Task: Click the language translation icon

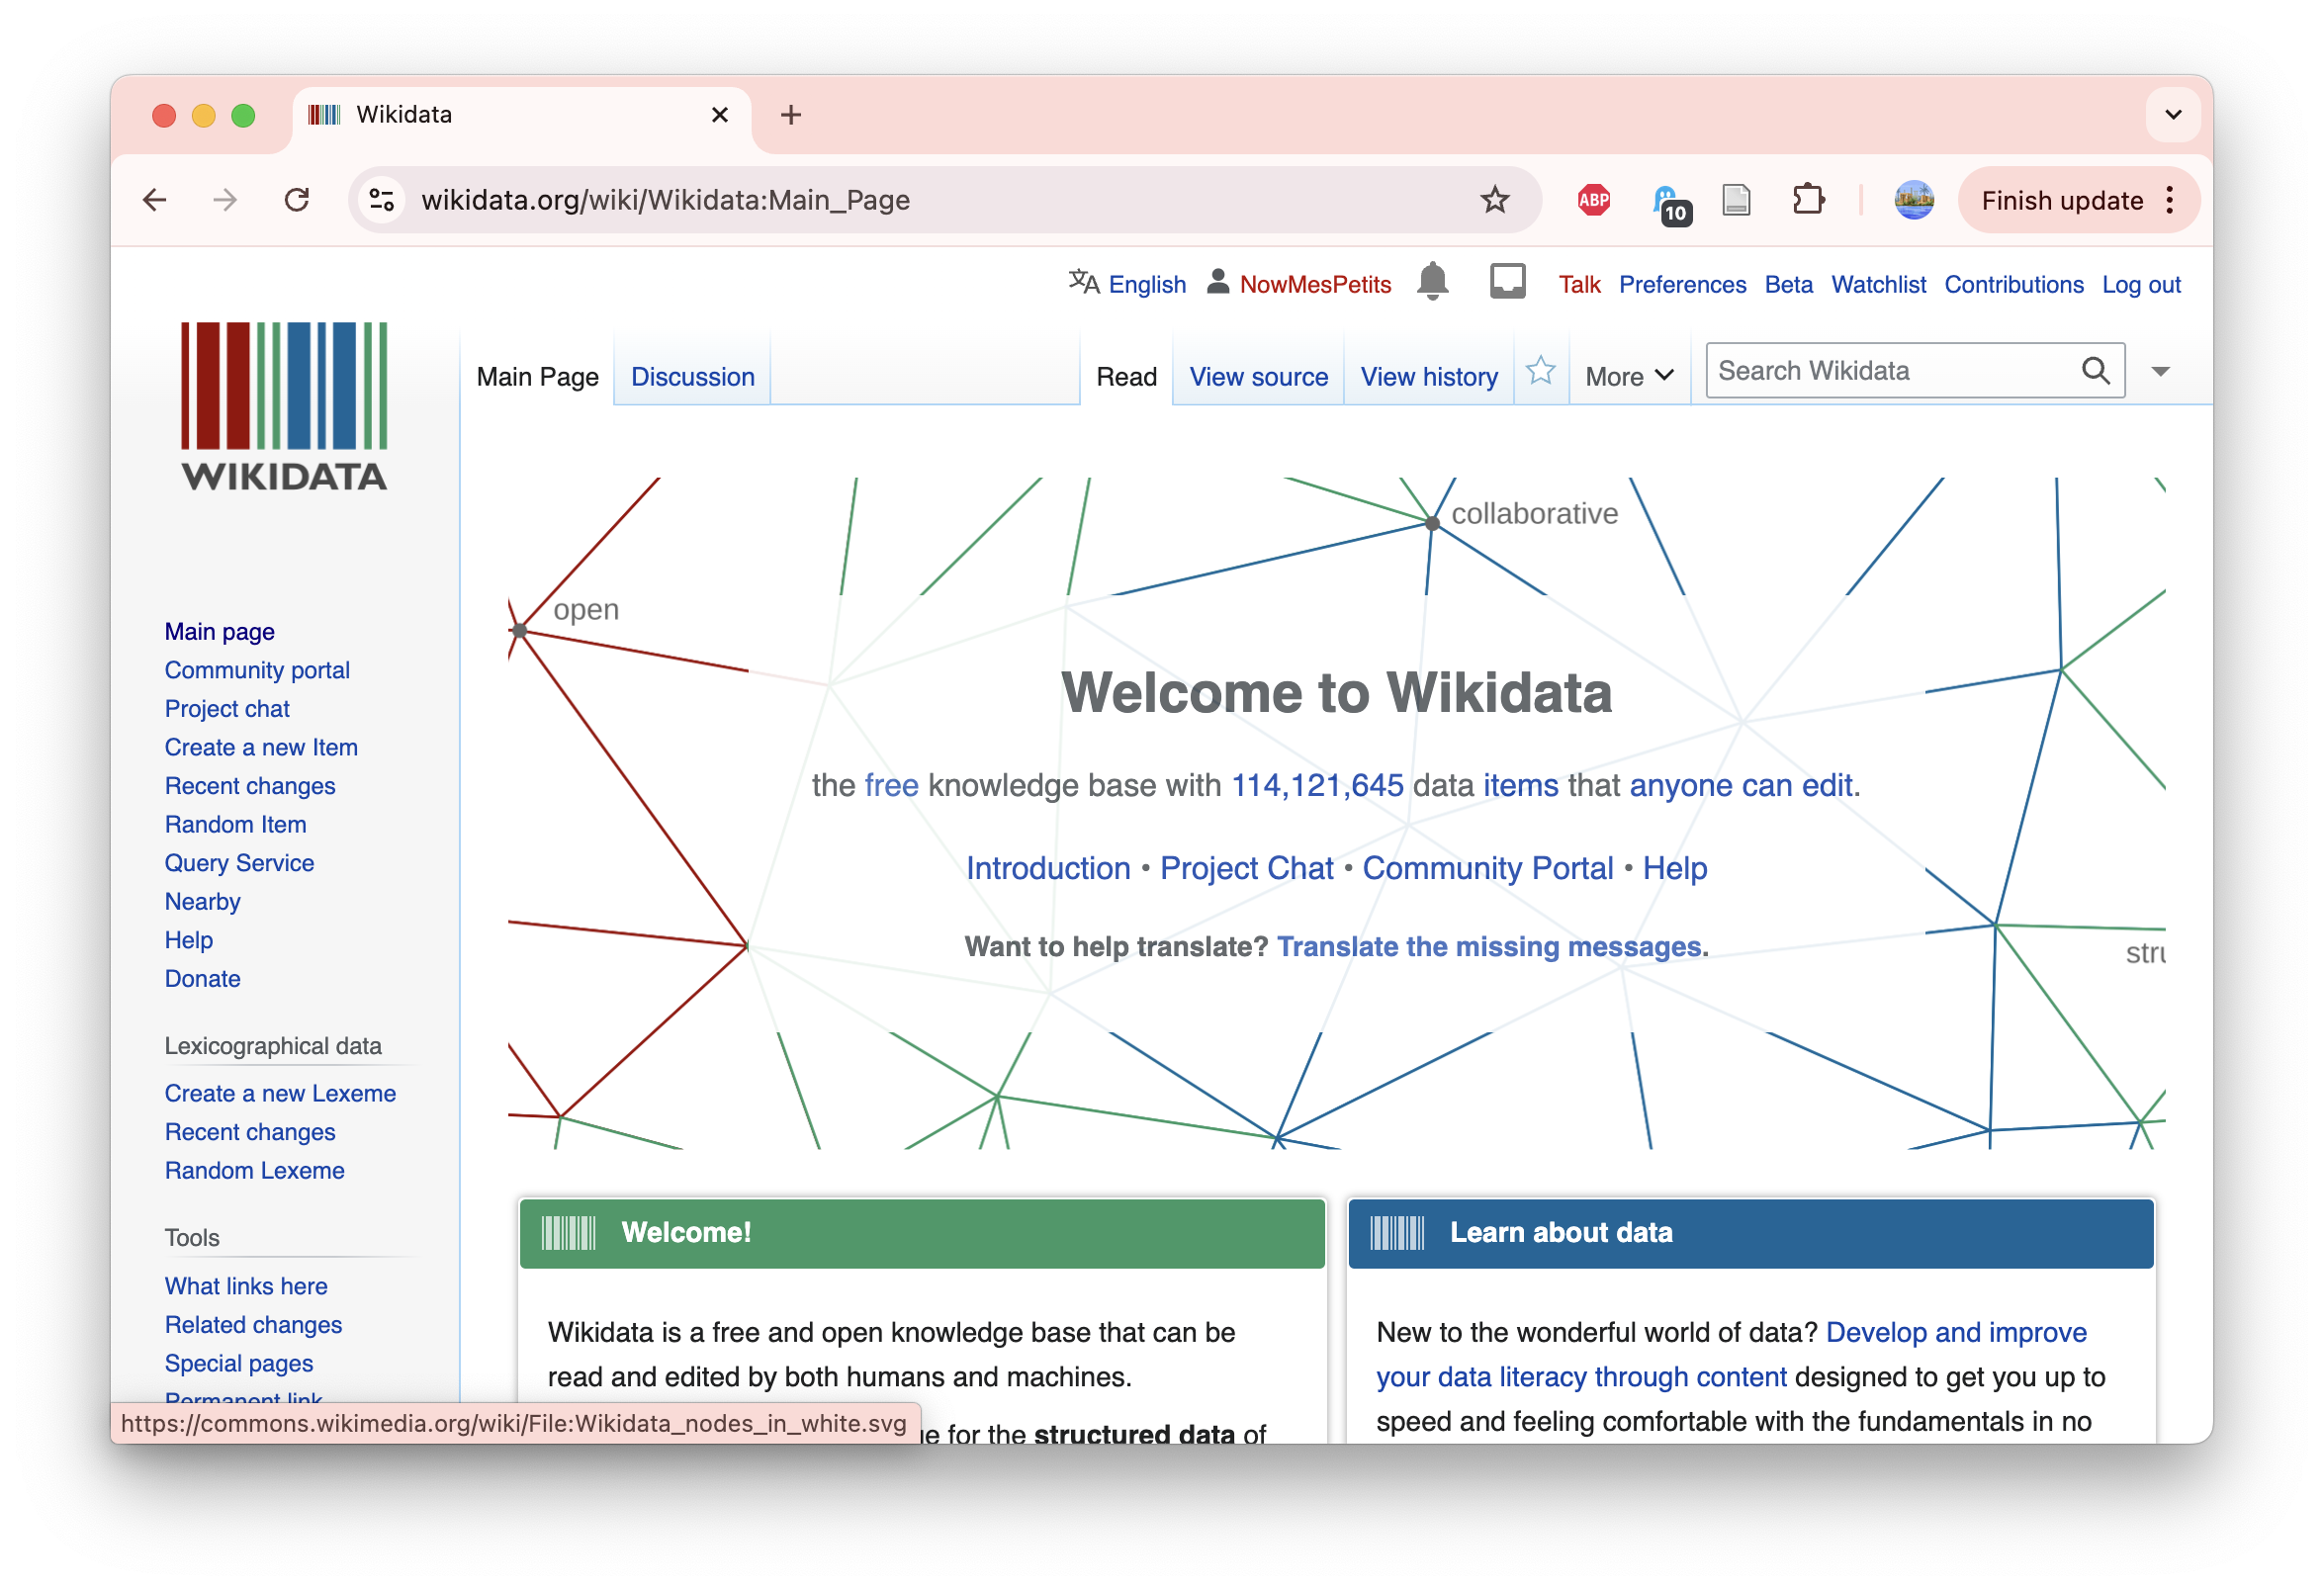Action: tap(1084, 285)
